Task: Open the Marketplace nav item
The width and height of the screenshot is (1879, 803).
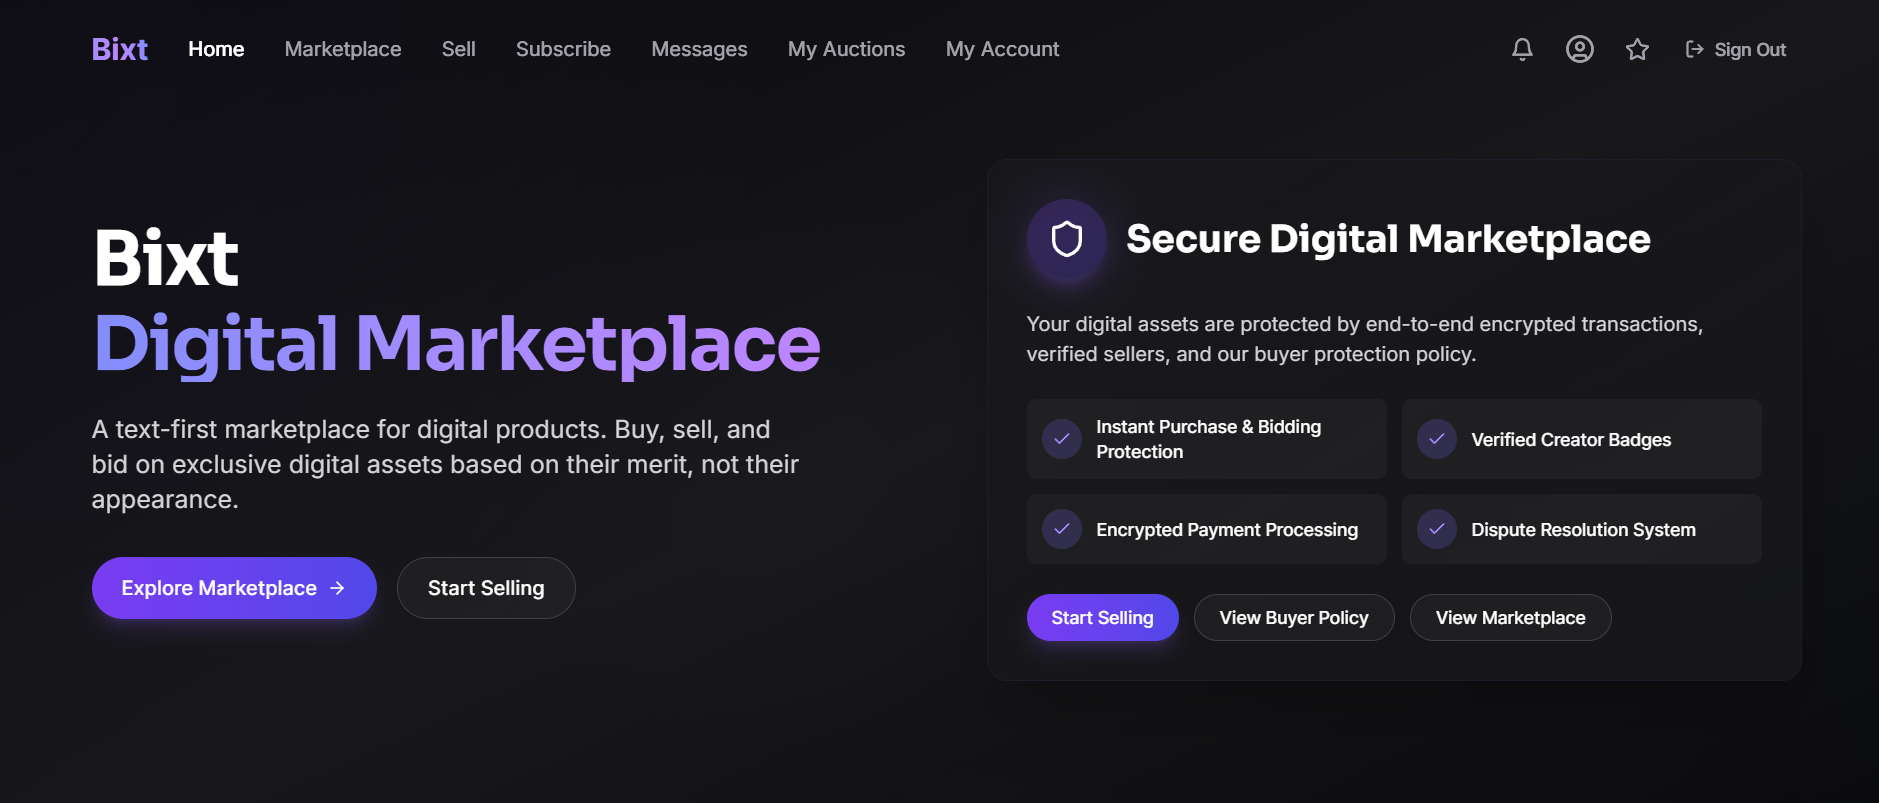Action: click(x=343, y=49)
